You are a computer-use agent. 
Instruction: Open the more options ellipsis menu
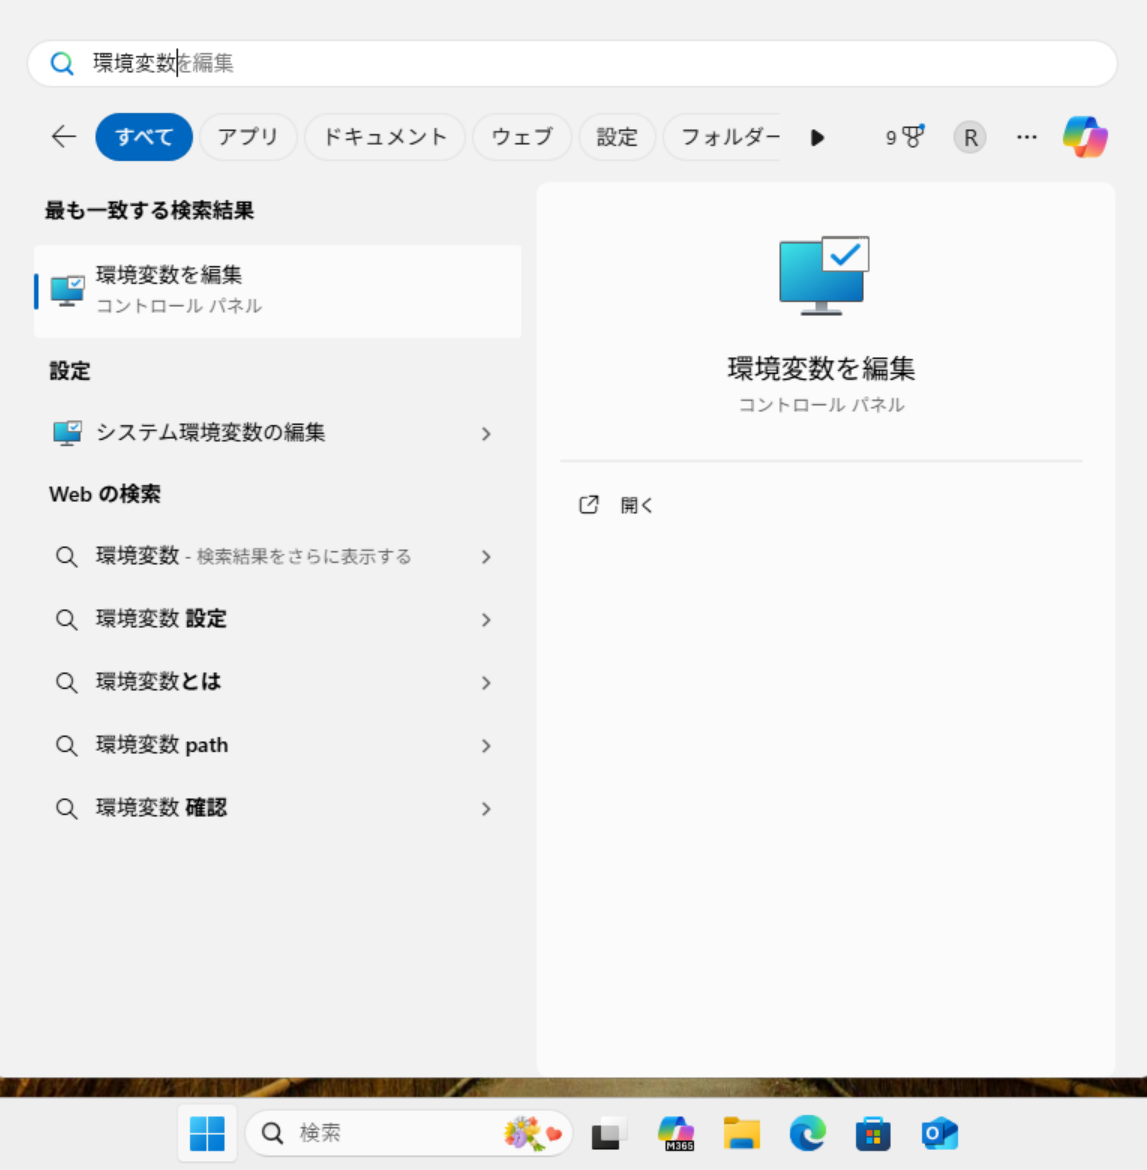[x=1027, y=137]
